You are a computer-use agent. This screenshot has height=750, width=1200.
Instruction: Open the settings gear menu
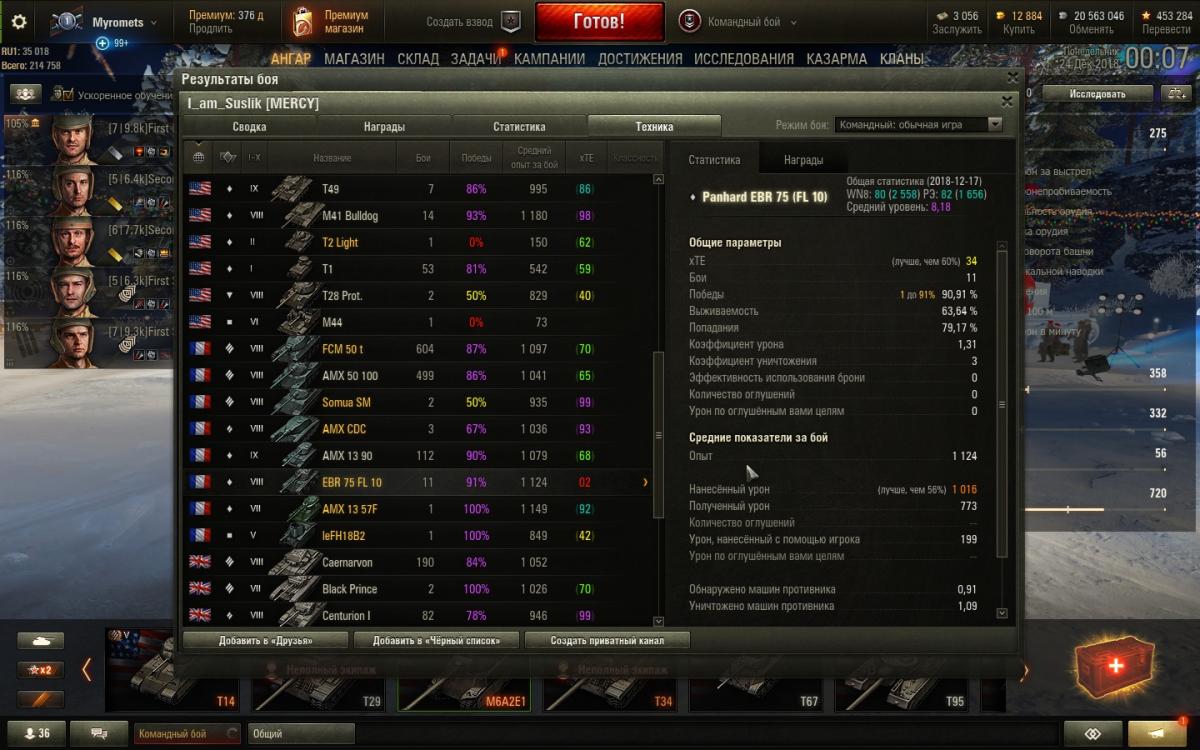(19, 22)
